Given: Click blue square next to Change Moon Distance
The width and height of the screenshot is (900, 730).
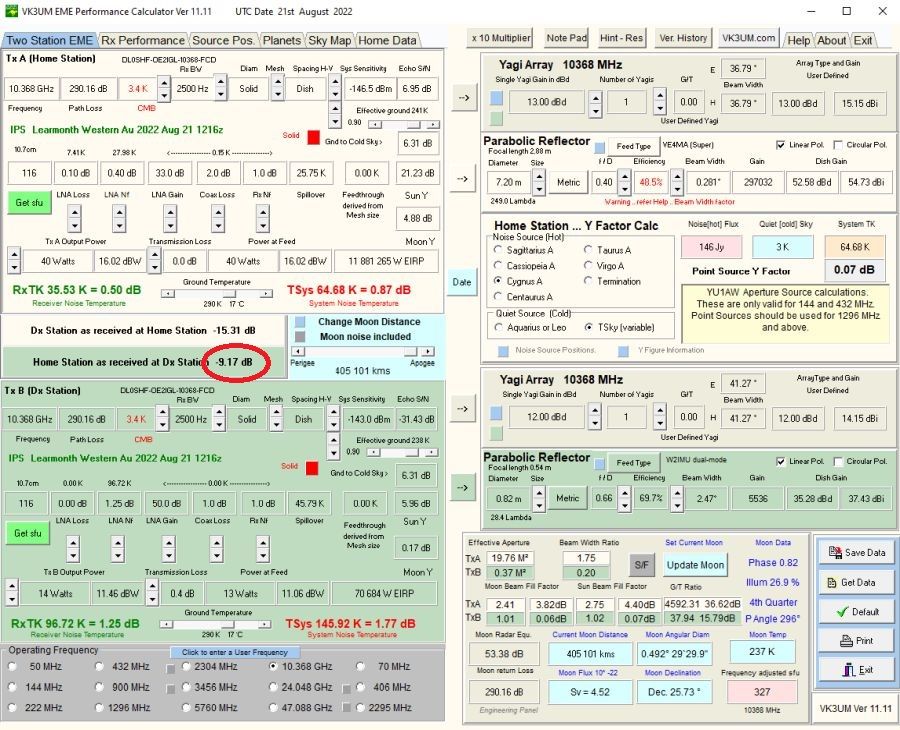Looking at the screenshot, I should [300, 322].
